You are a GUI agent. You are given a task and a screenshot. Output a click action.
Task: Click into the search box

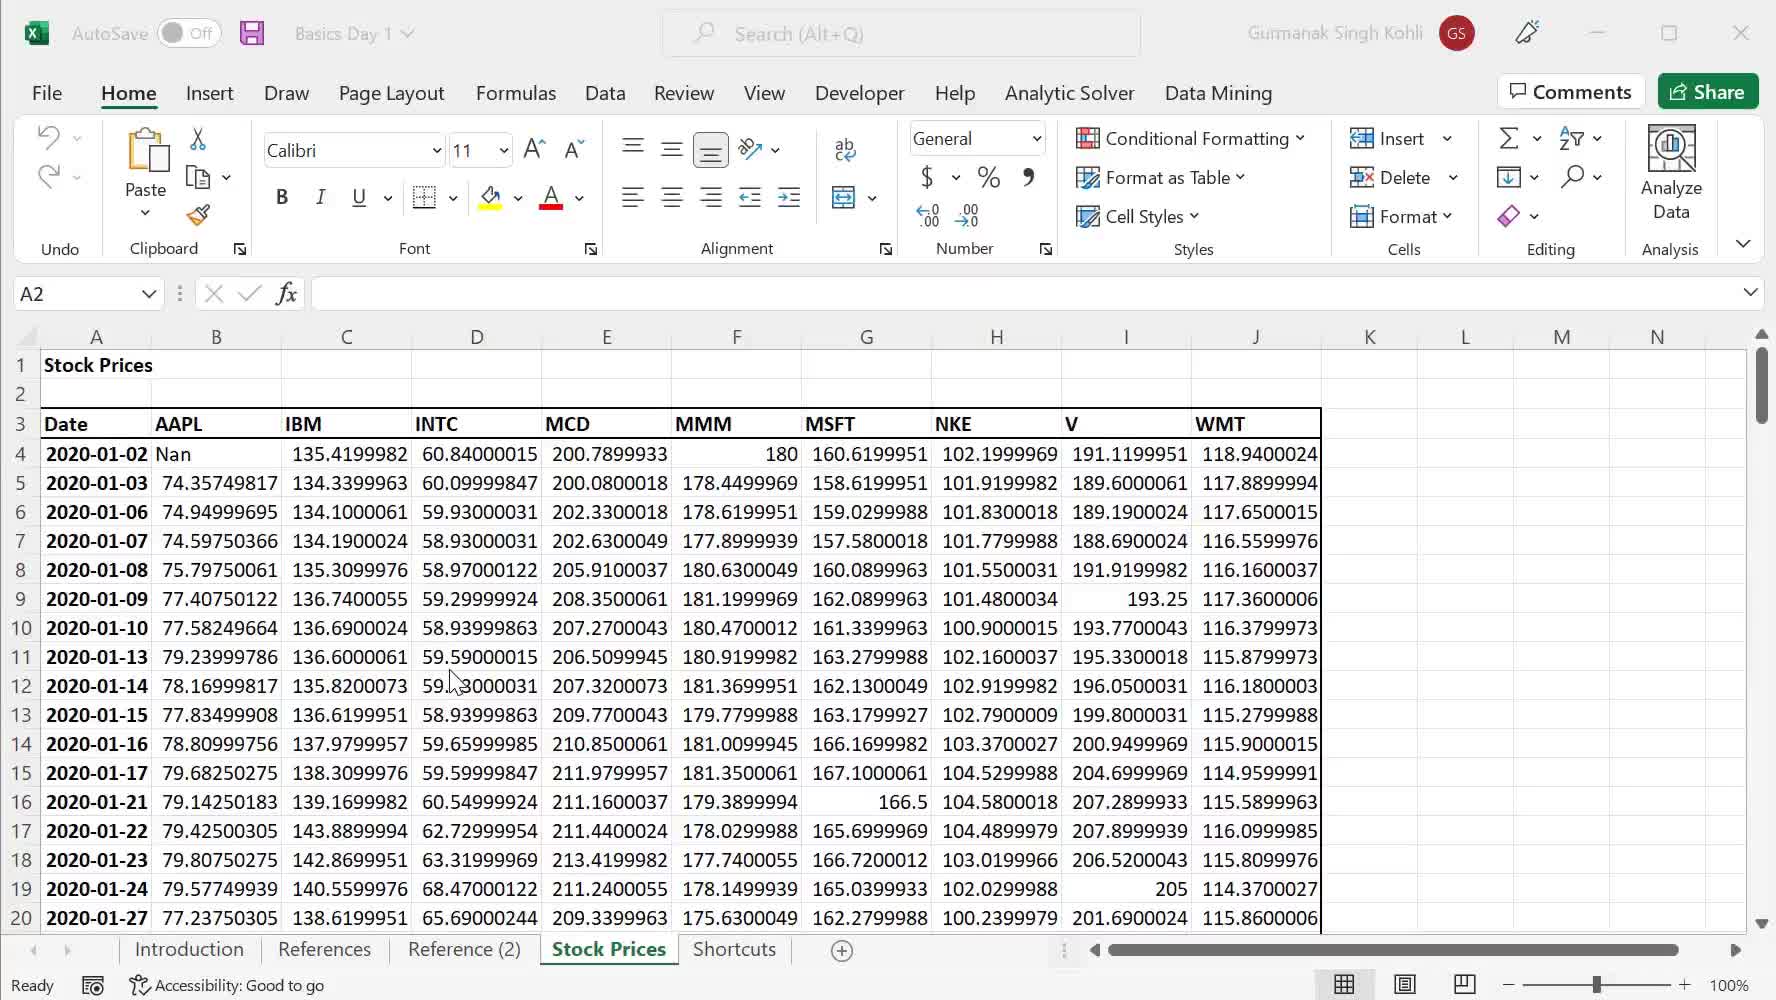(x=900, y=33)
